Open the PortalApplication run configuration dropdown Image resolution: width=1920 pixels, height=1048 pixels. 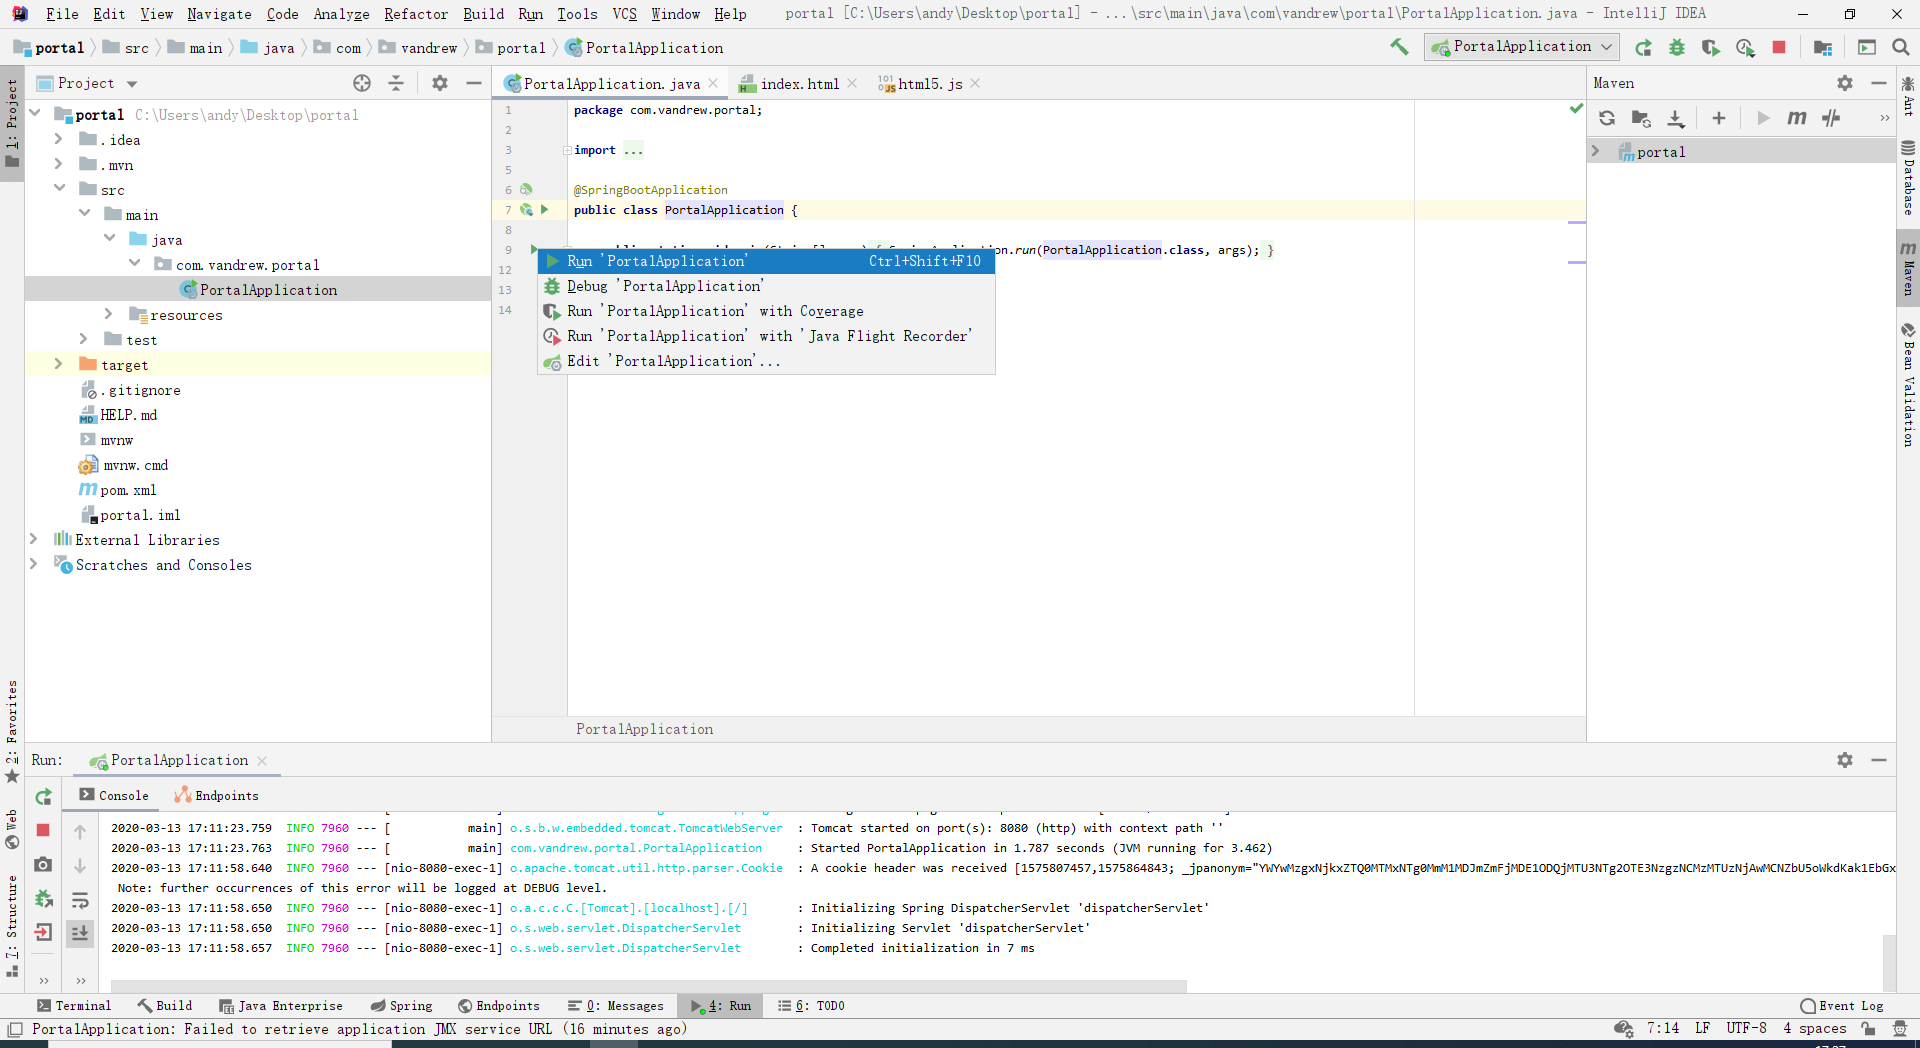1521,47
